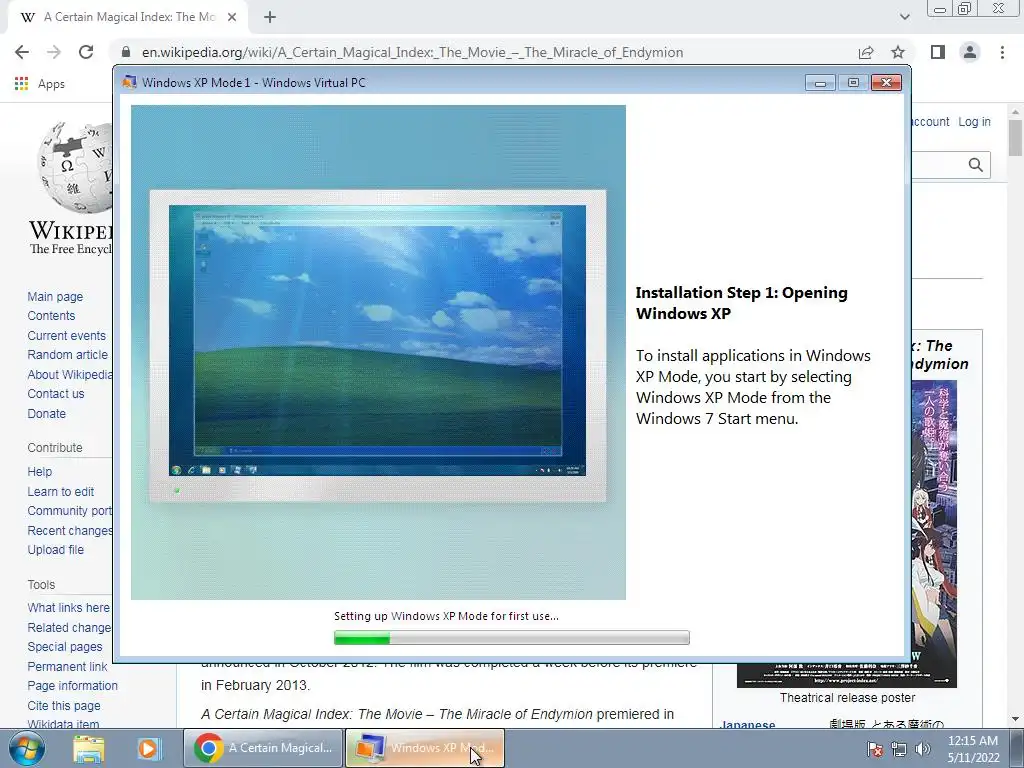Open Permanent link in Tools

tap(67, 666)
